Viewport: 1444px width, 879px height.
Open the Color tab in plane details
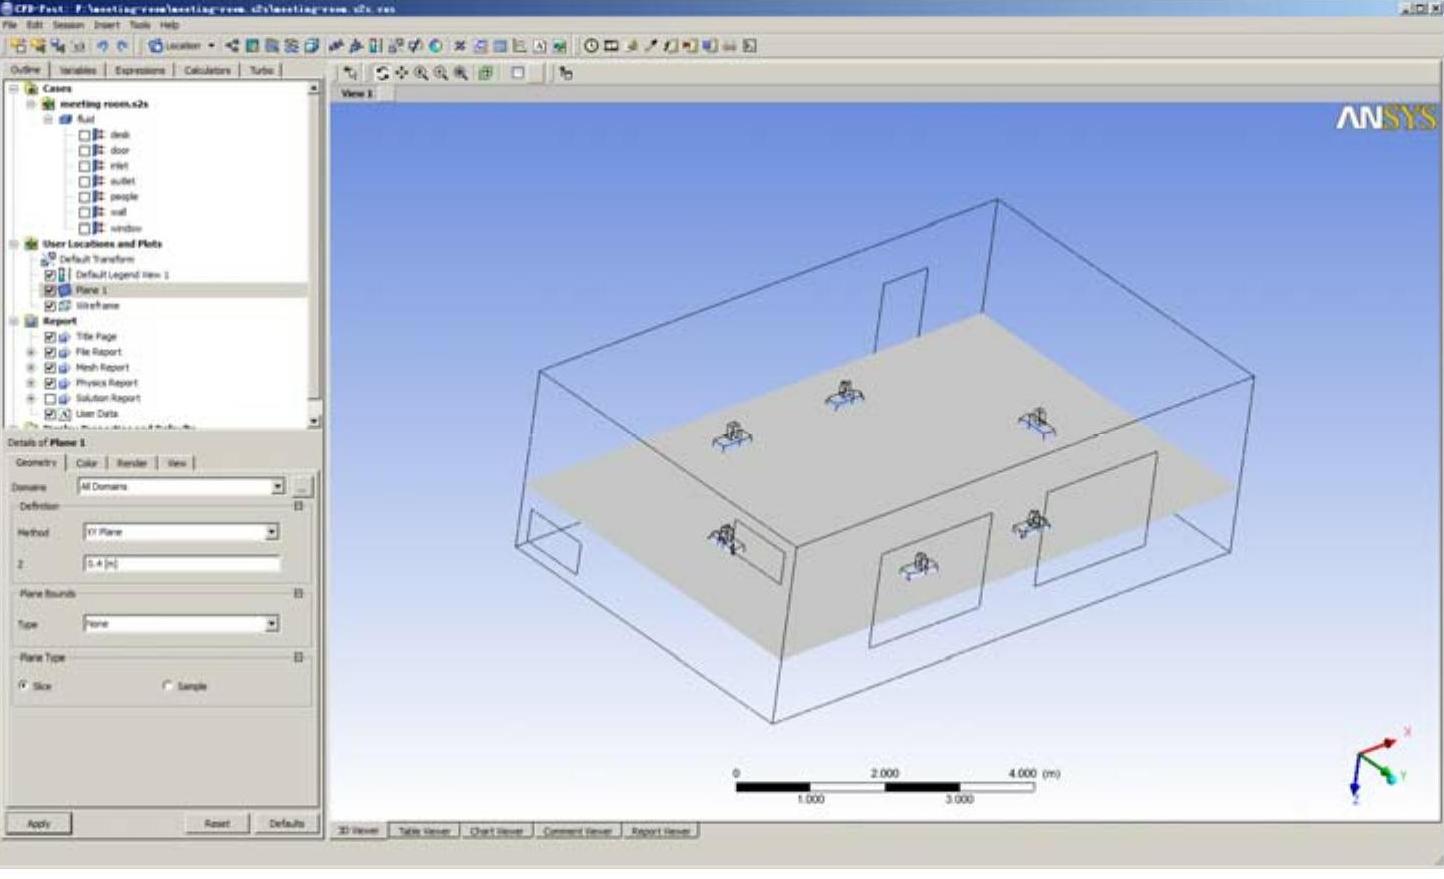pyautogui.click(x=87, y=463)
